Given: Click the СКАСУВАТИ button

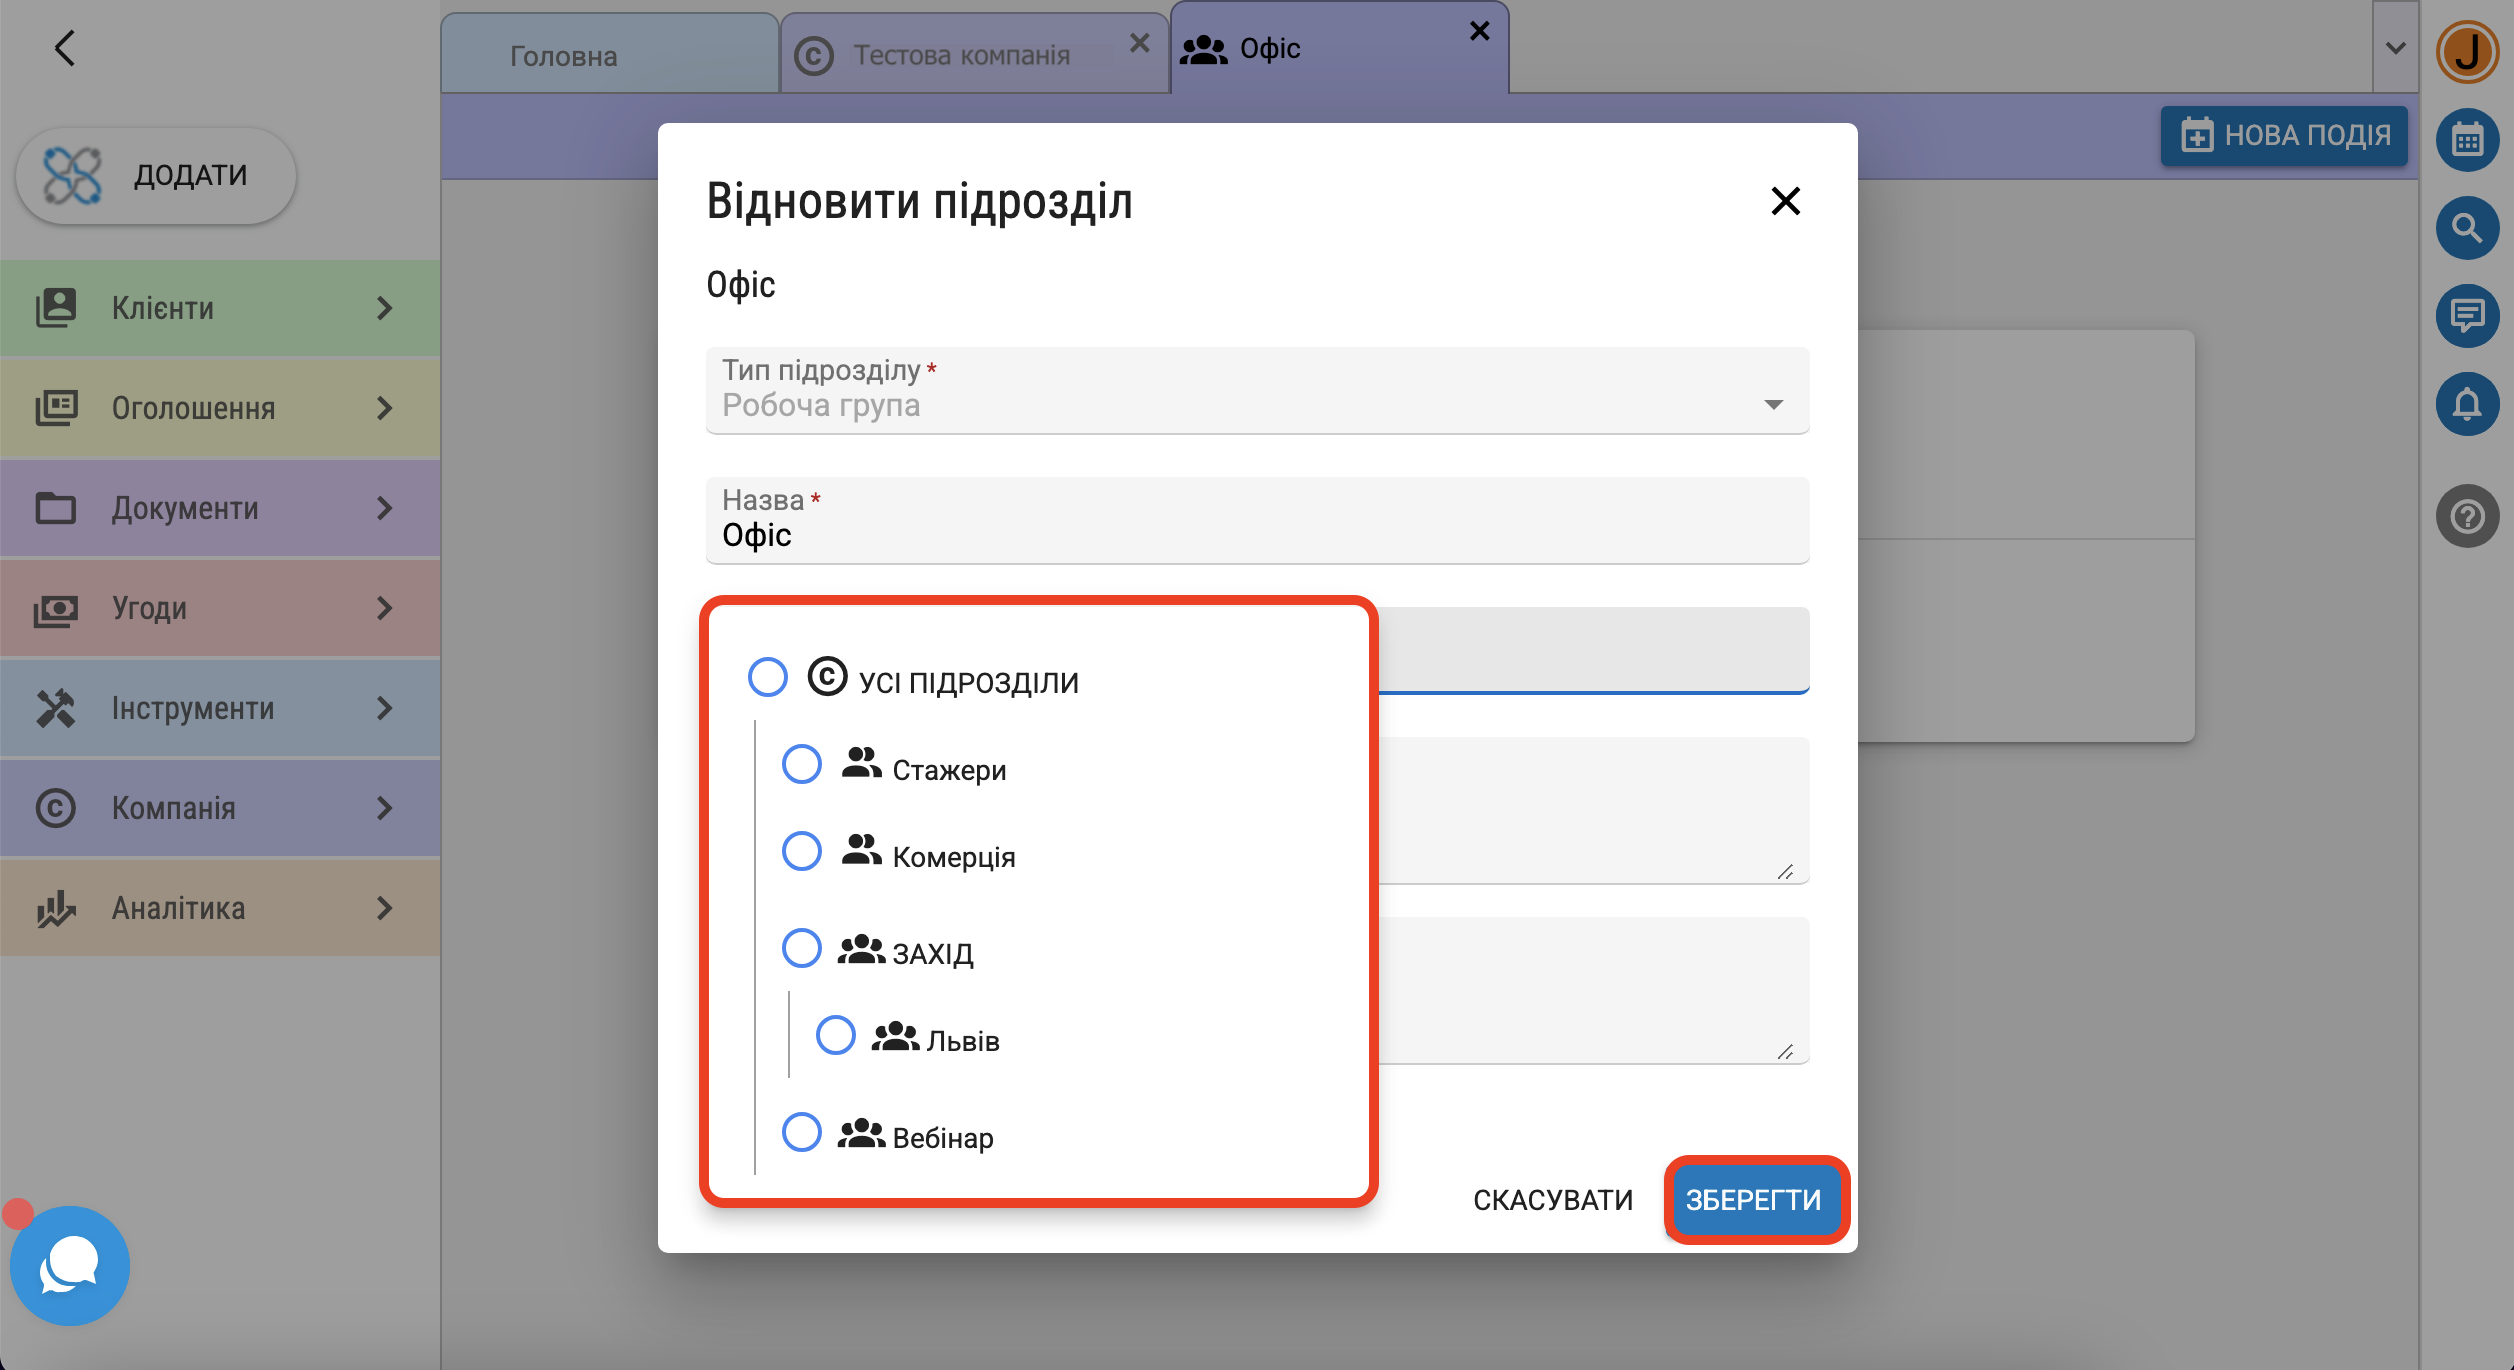Looking at the screenshot, I should tap(1553, 1200).
